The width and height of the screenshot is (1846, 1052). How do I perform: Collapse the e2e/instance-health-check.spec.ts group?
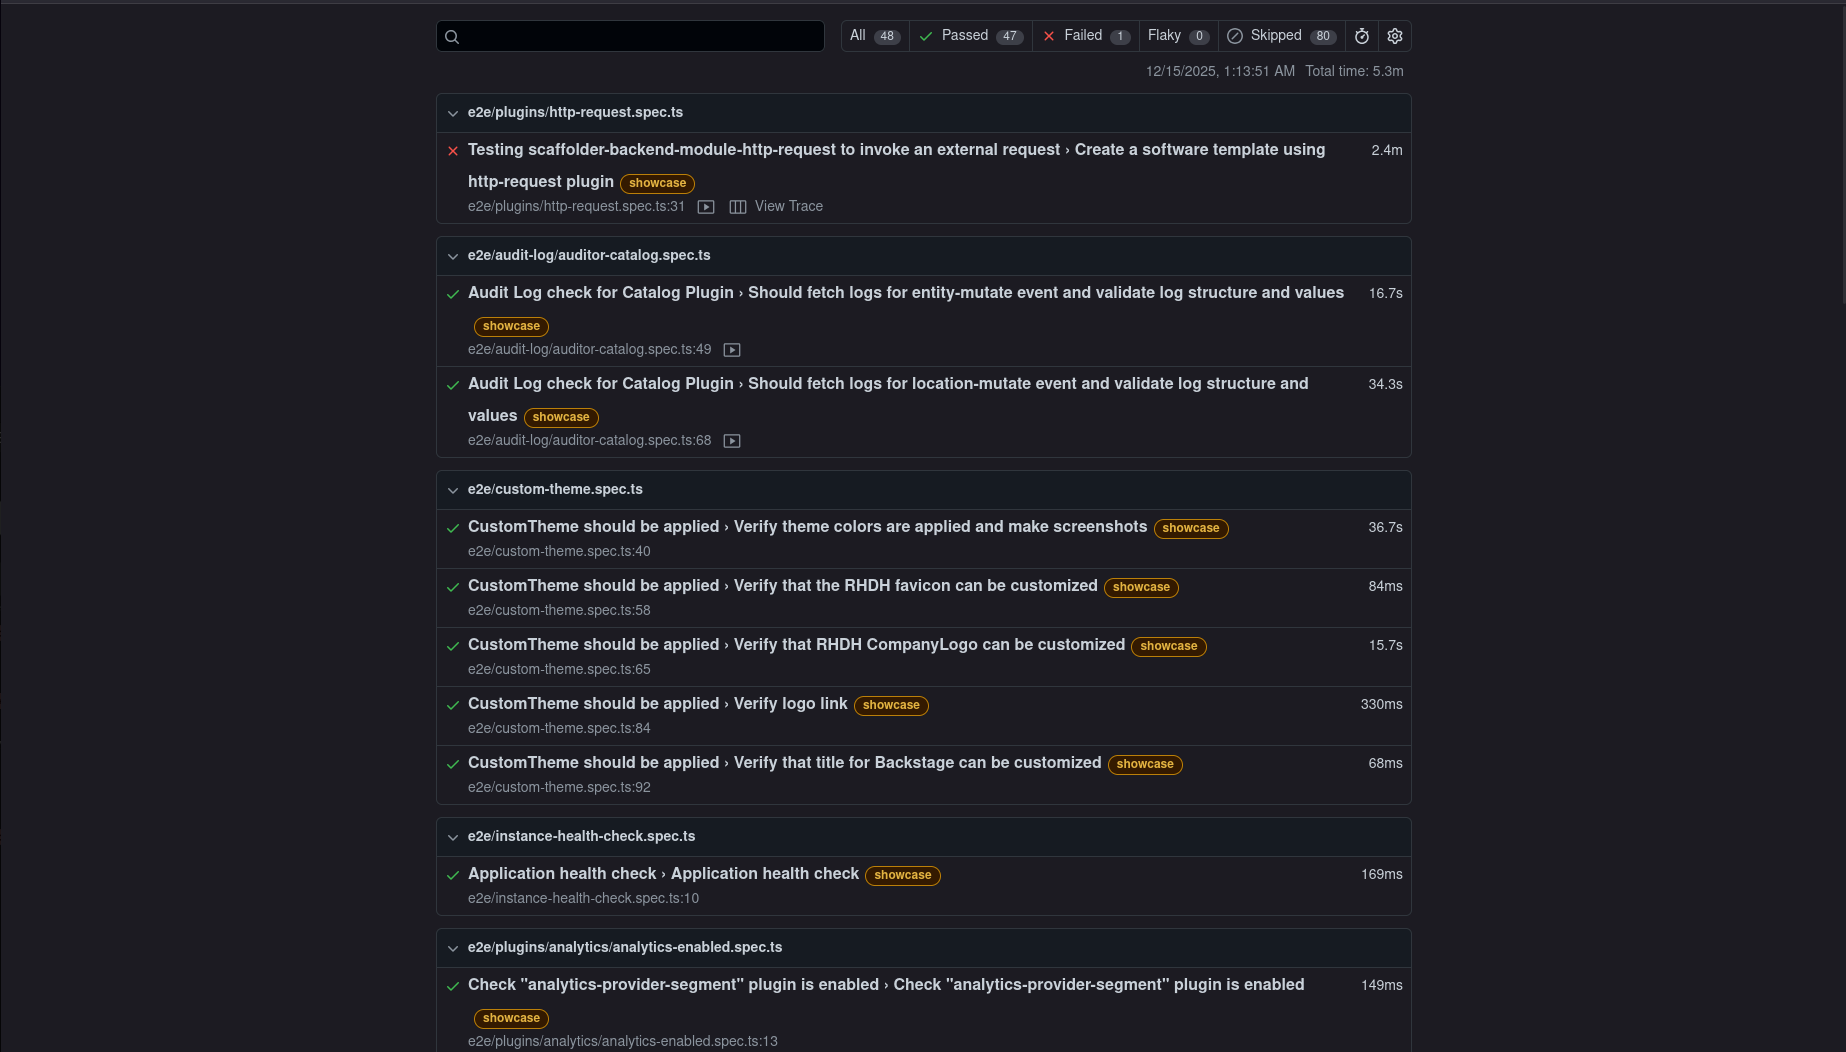pos(453,837)
